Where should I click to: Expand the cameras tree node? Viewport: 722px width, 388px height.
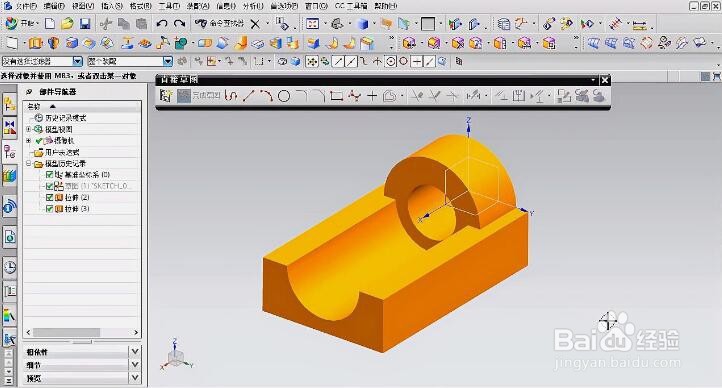pyautogui.click(x=29, y=141)
